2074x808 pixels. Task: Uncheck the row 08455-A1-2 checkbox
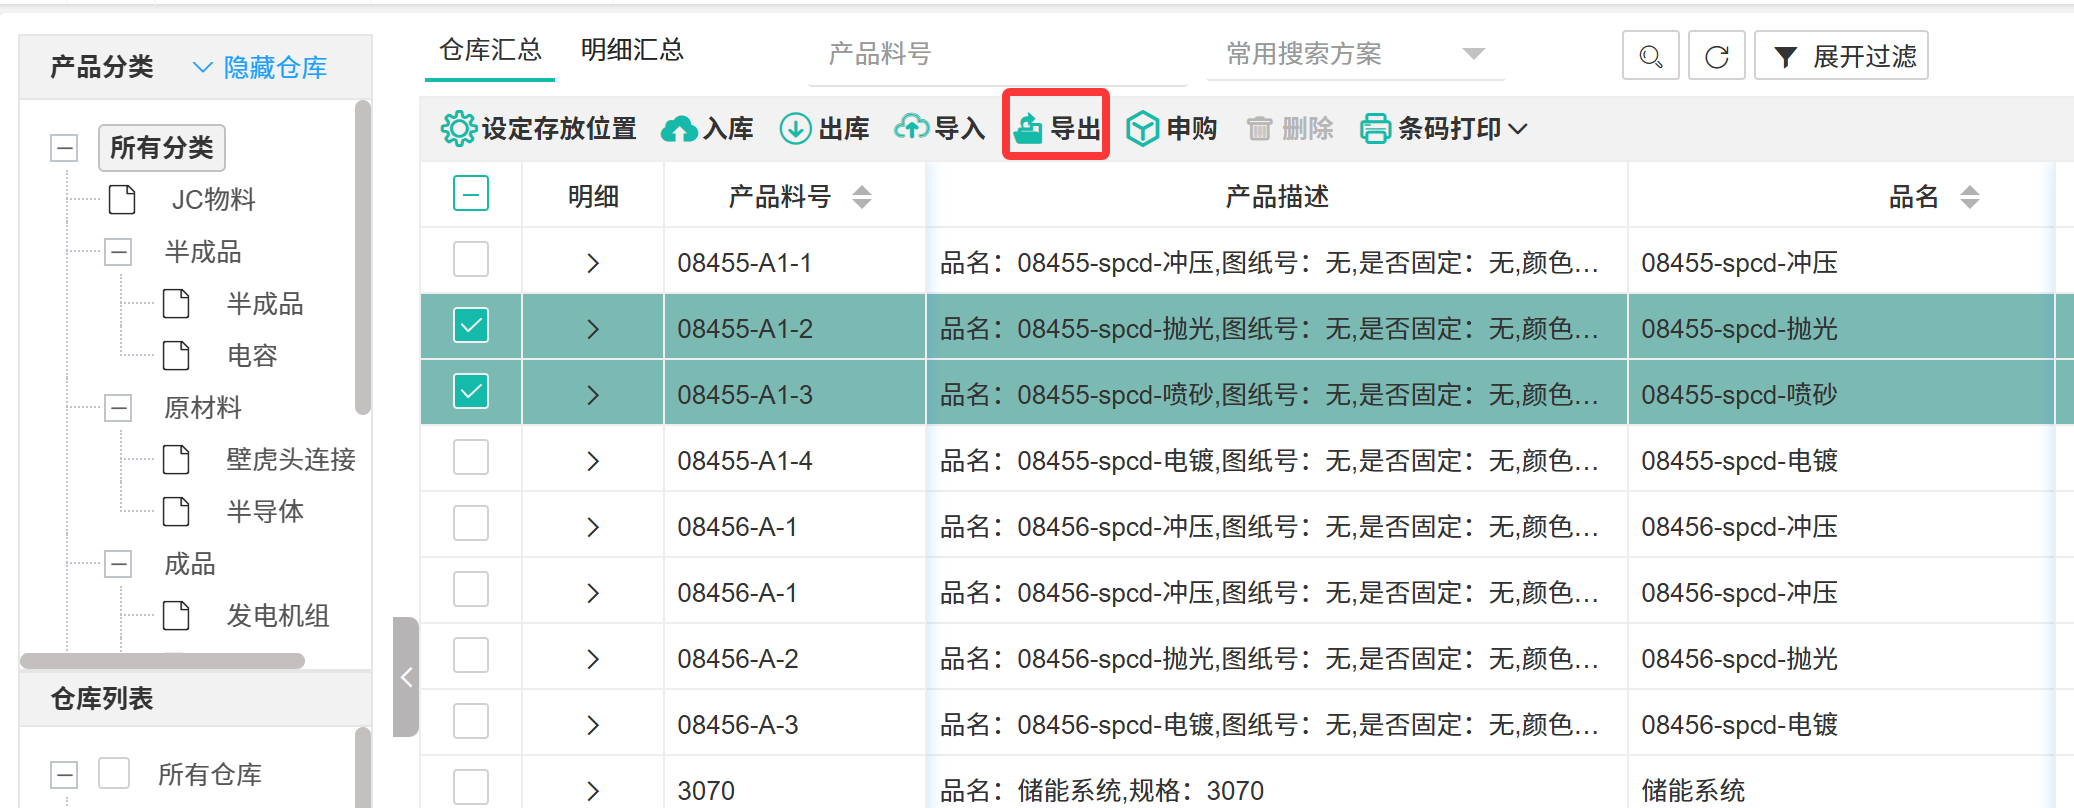471,326
